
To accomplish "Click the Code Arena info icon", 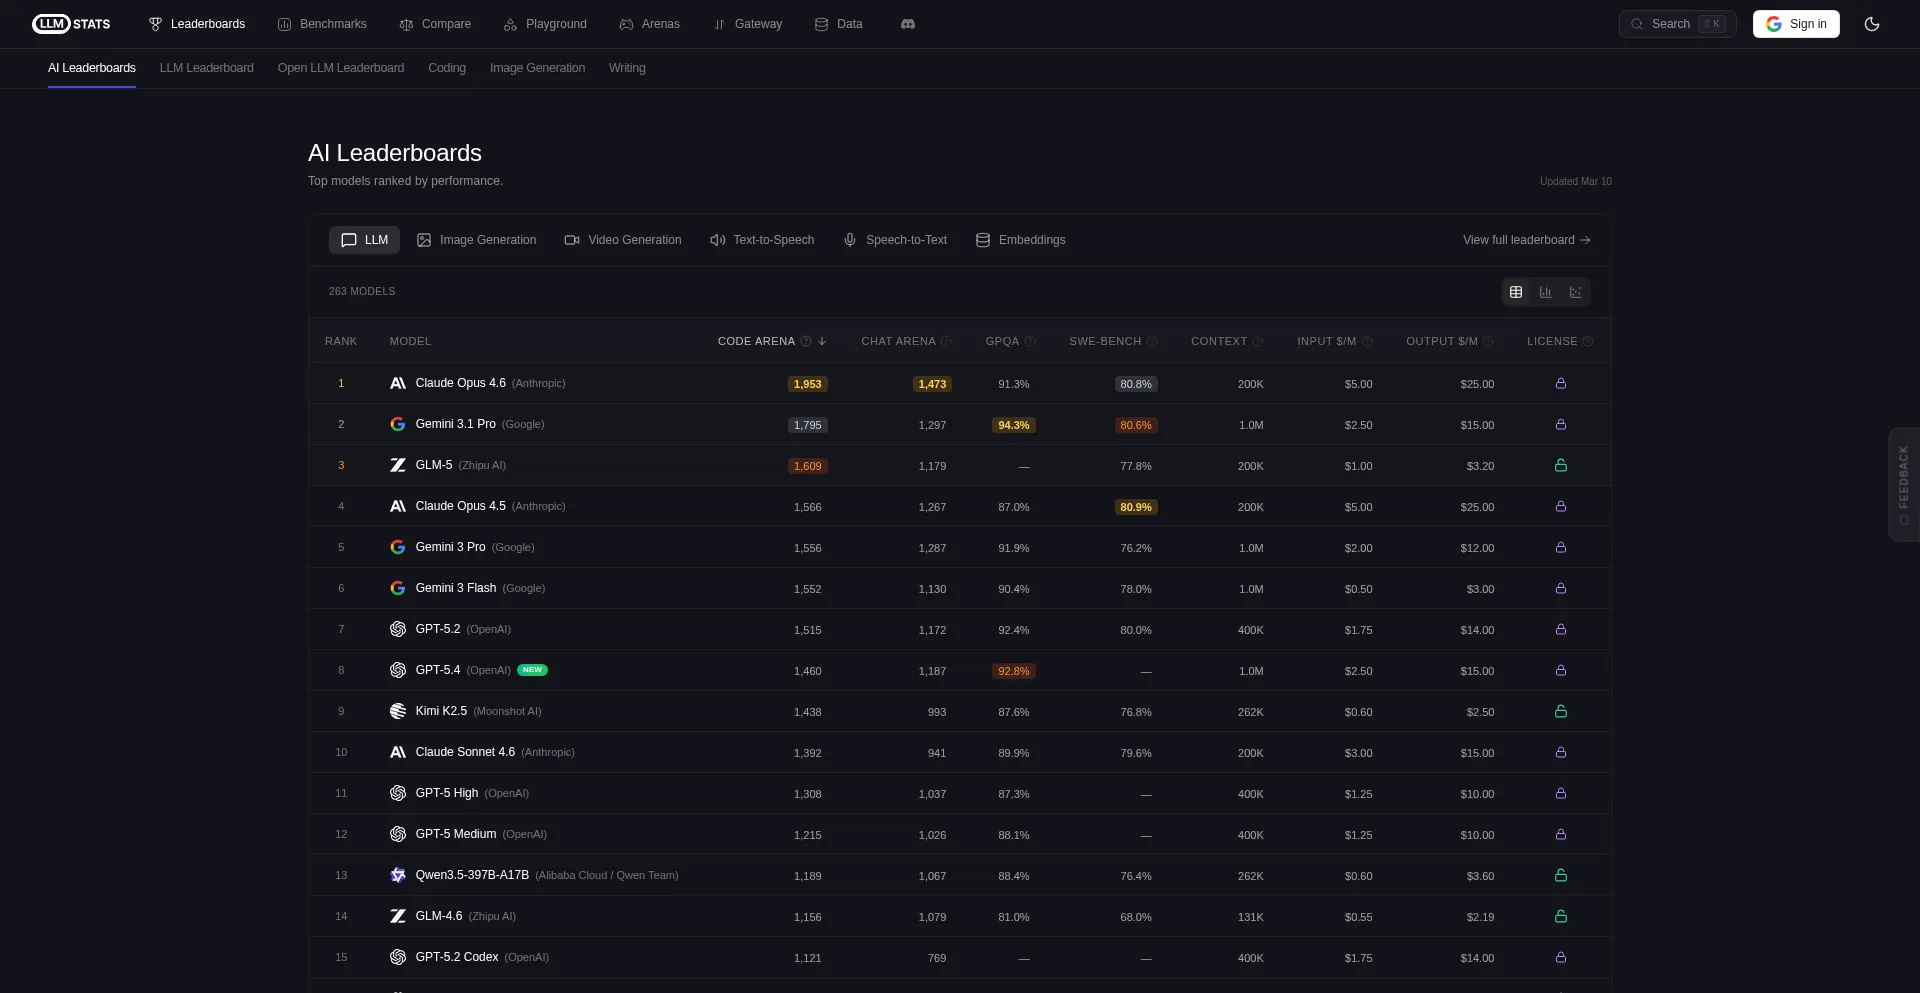I will [x=806, y=341].
